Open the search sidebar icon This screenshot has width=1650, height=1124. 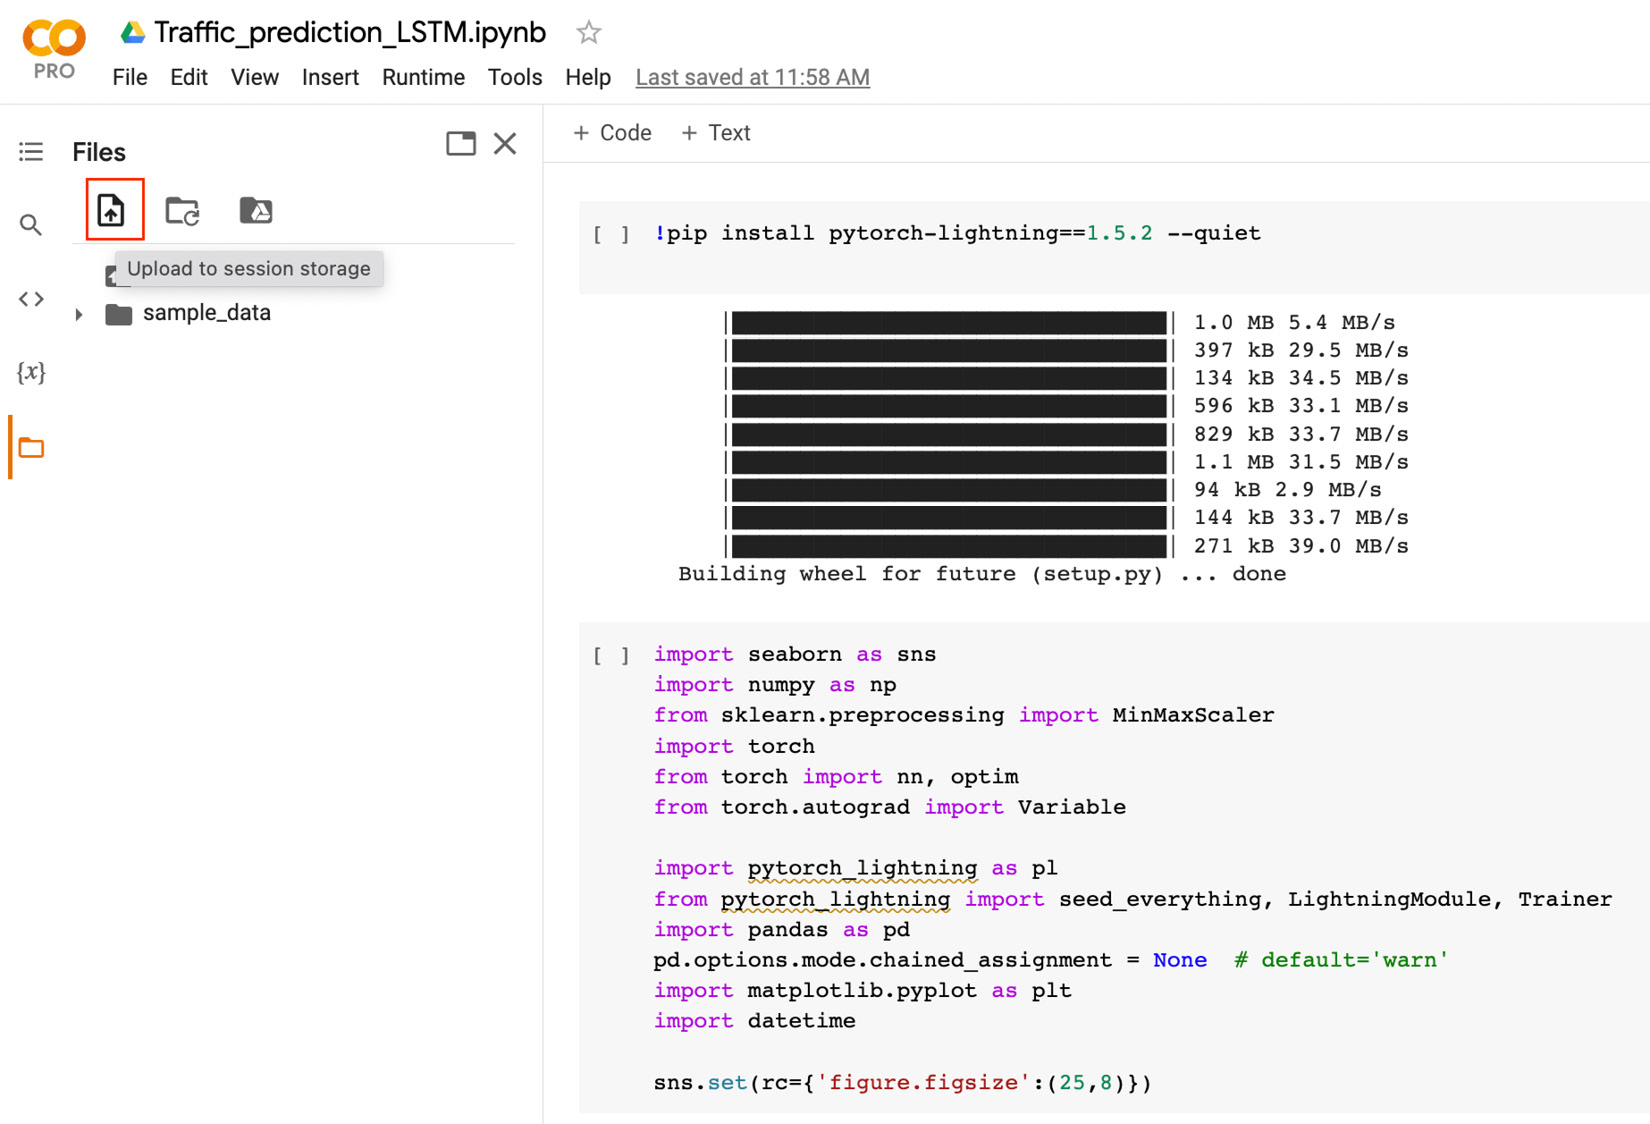pos(31,225)
